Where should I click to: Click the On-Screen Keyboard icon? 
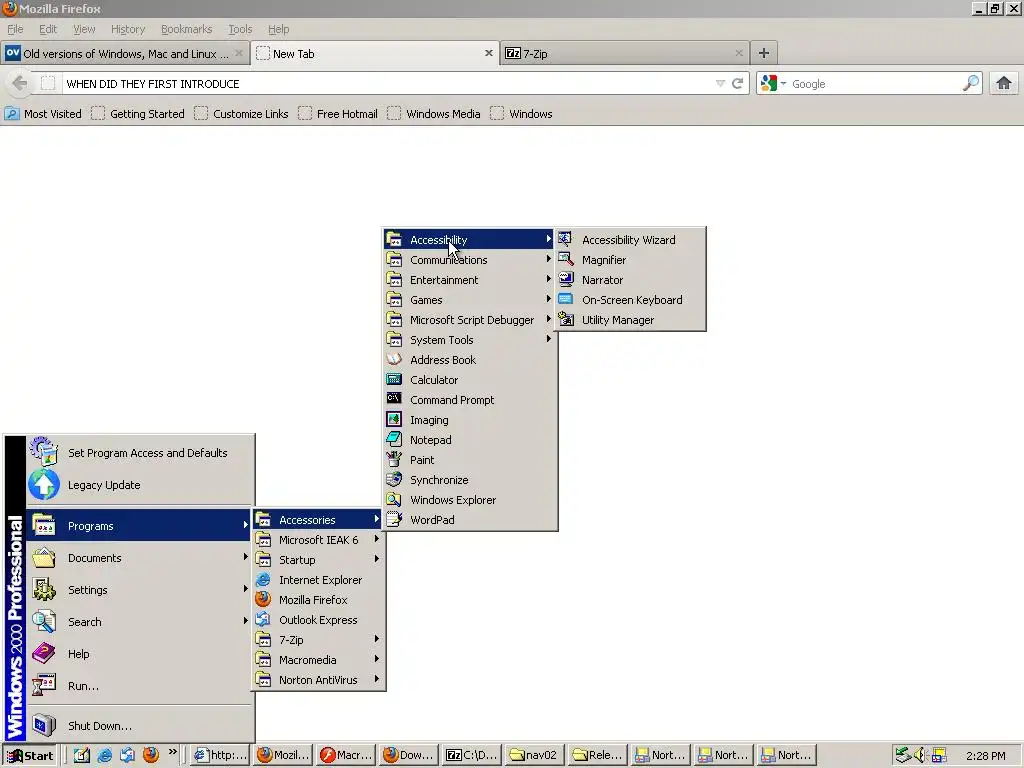[x=566, y=300]
